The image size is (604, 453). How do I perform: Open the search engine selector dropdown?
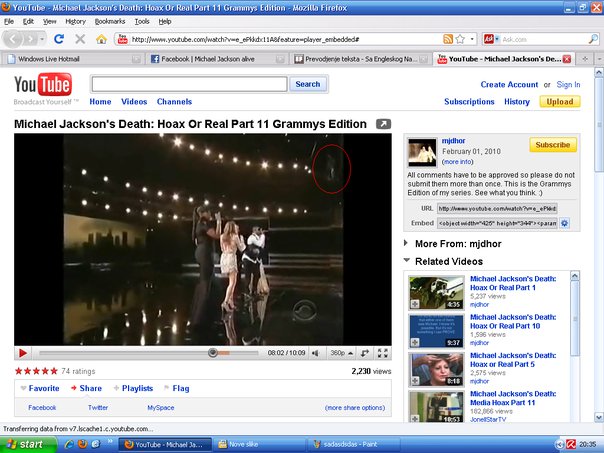pos(491,39)
